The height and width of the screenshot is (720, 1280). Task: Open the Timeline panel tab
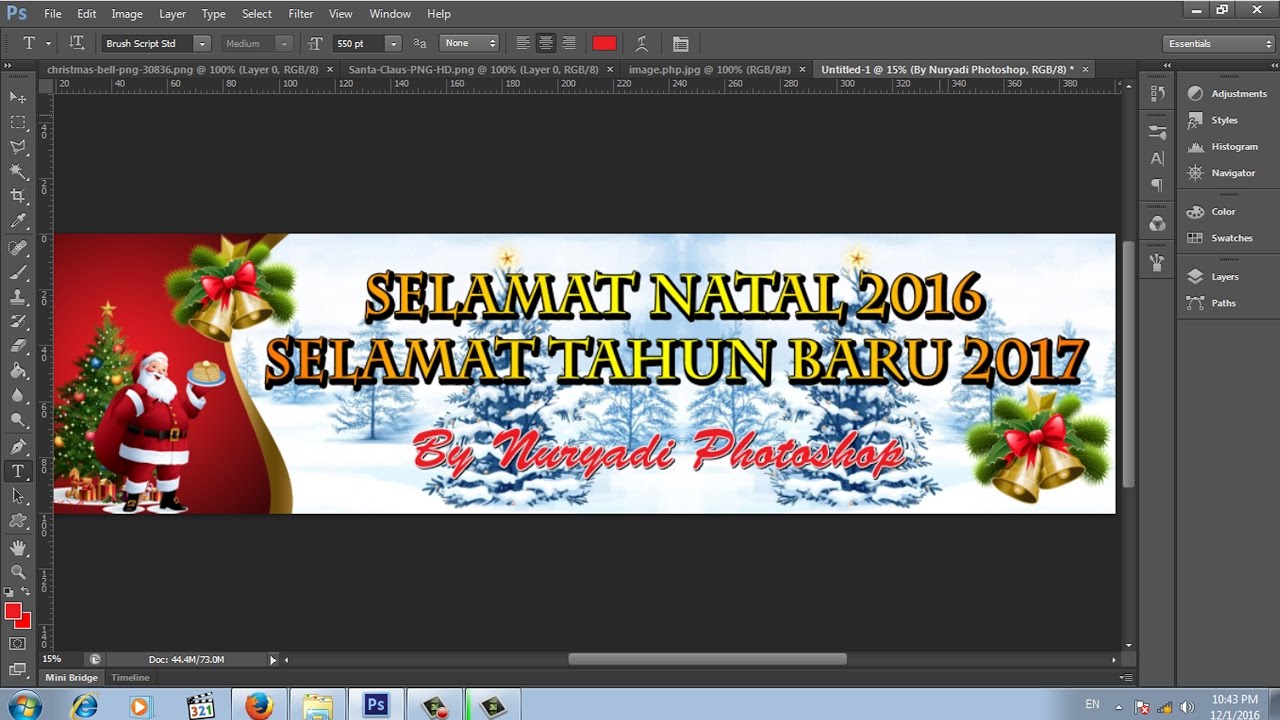click(130, 677)
